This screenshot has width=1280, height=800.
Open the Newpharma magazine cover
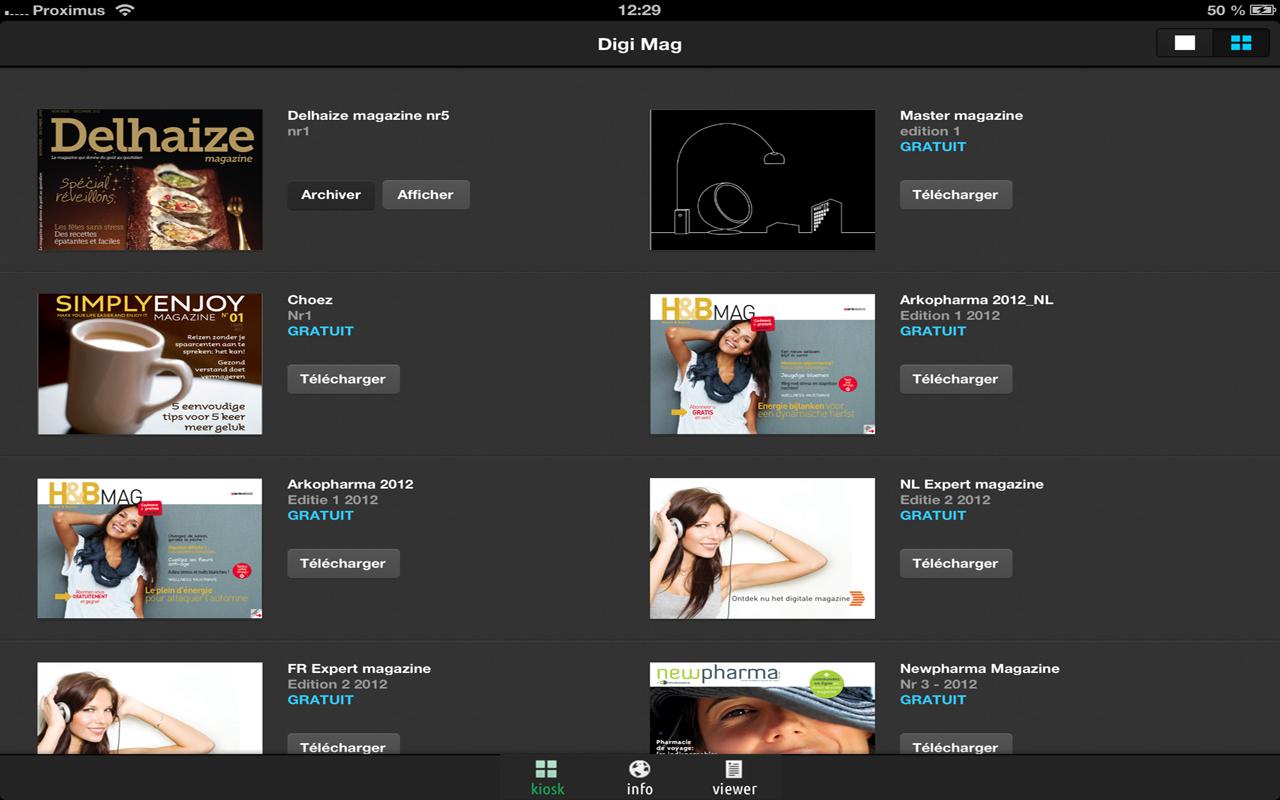pyautogui.click(x=763, y=708)
